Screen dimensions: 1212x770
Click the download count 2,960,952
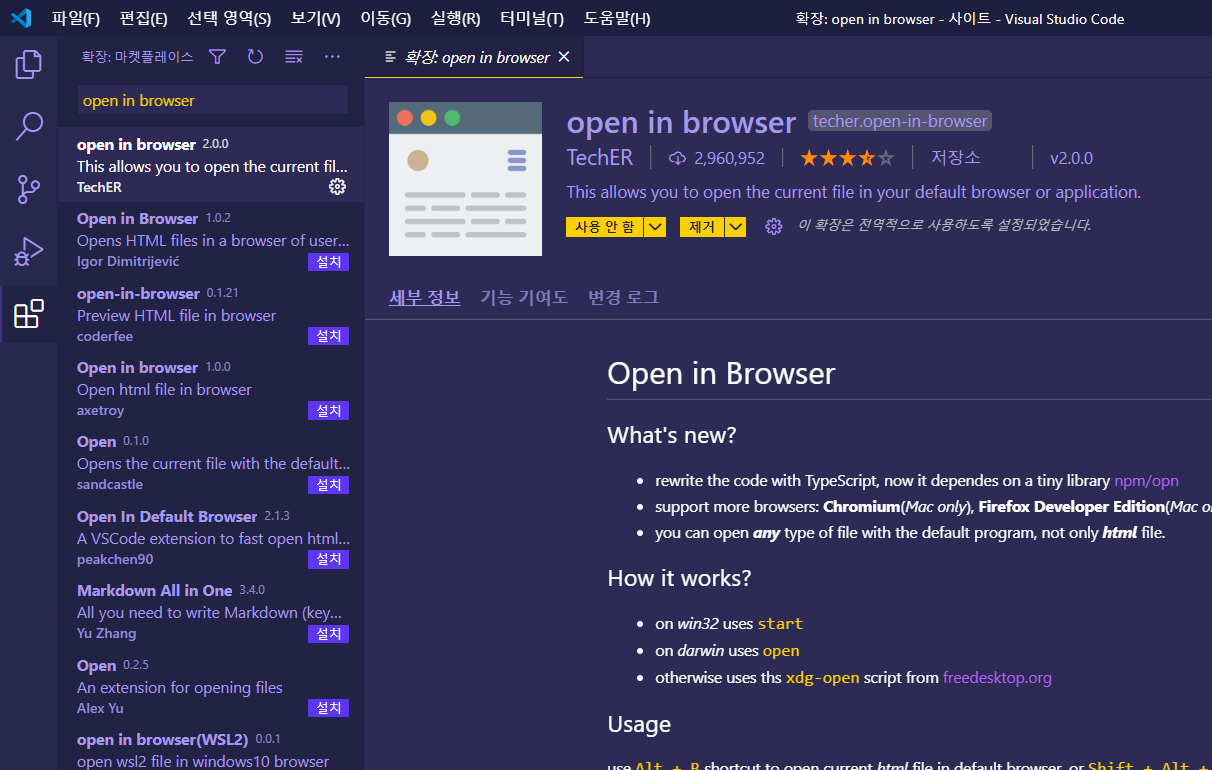pos(717,158)
